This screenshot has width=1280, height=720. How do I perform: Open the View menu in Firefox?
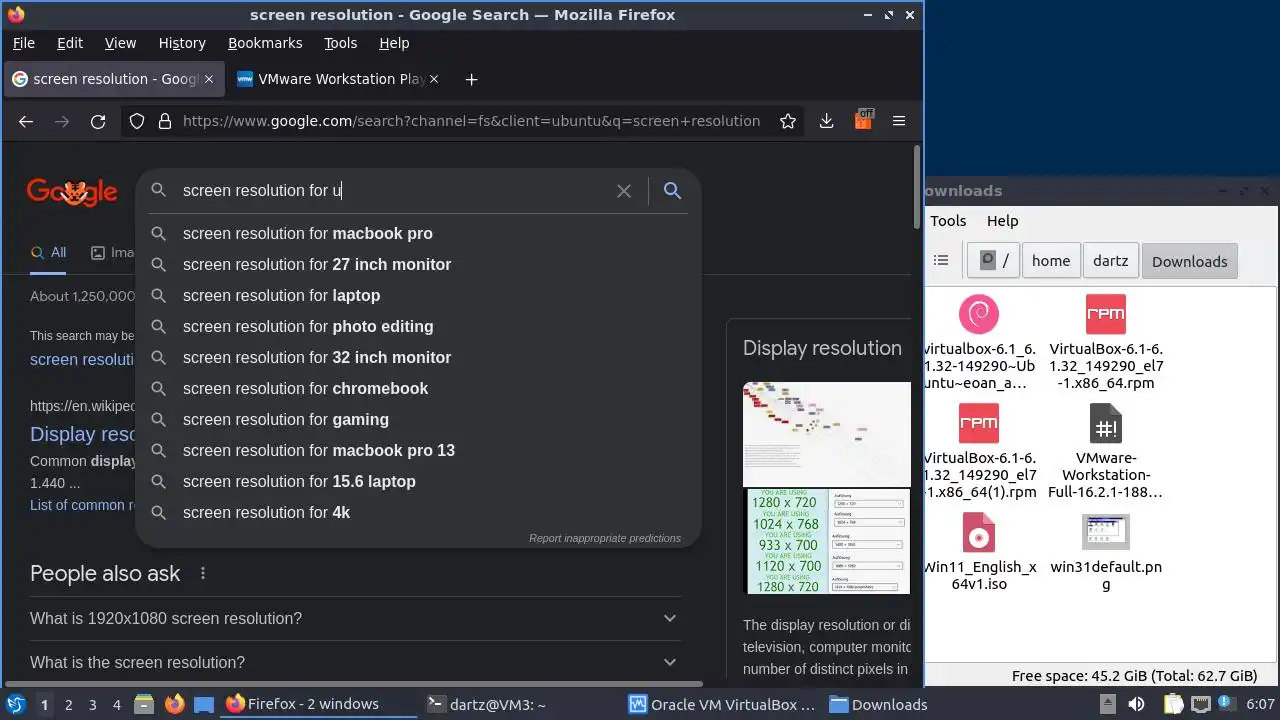pyautogui.click(x=120, y=43)
